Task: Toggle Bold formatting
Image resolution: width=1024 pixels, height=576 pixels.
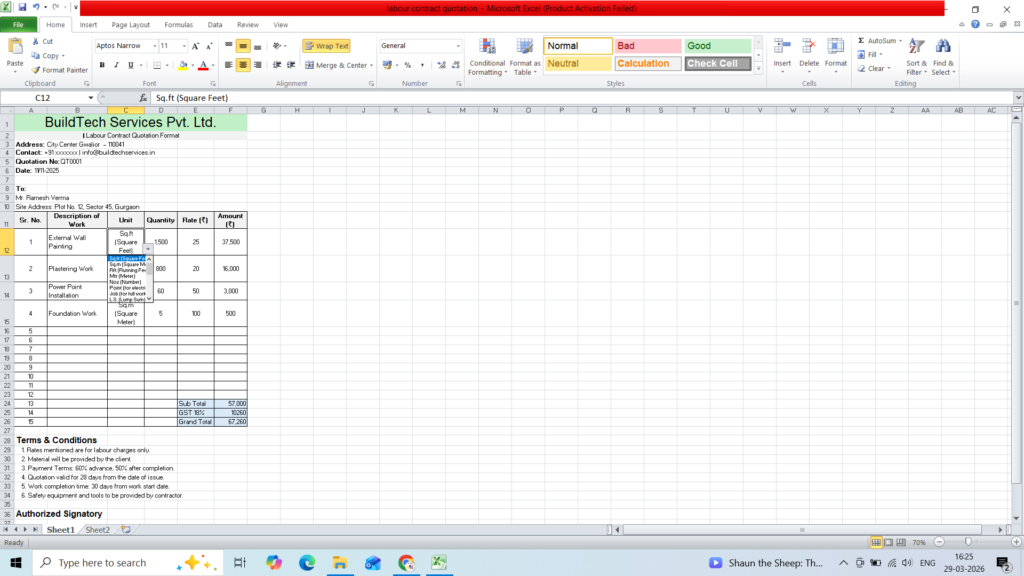Action: (x=102, y=65)
